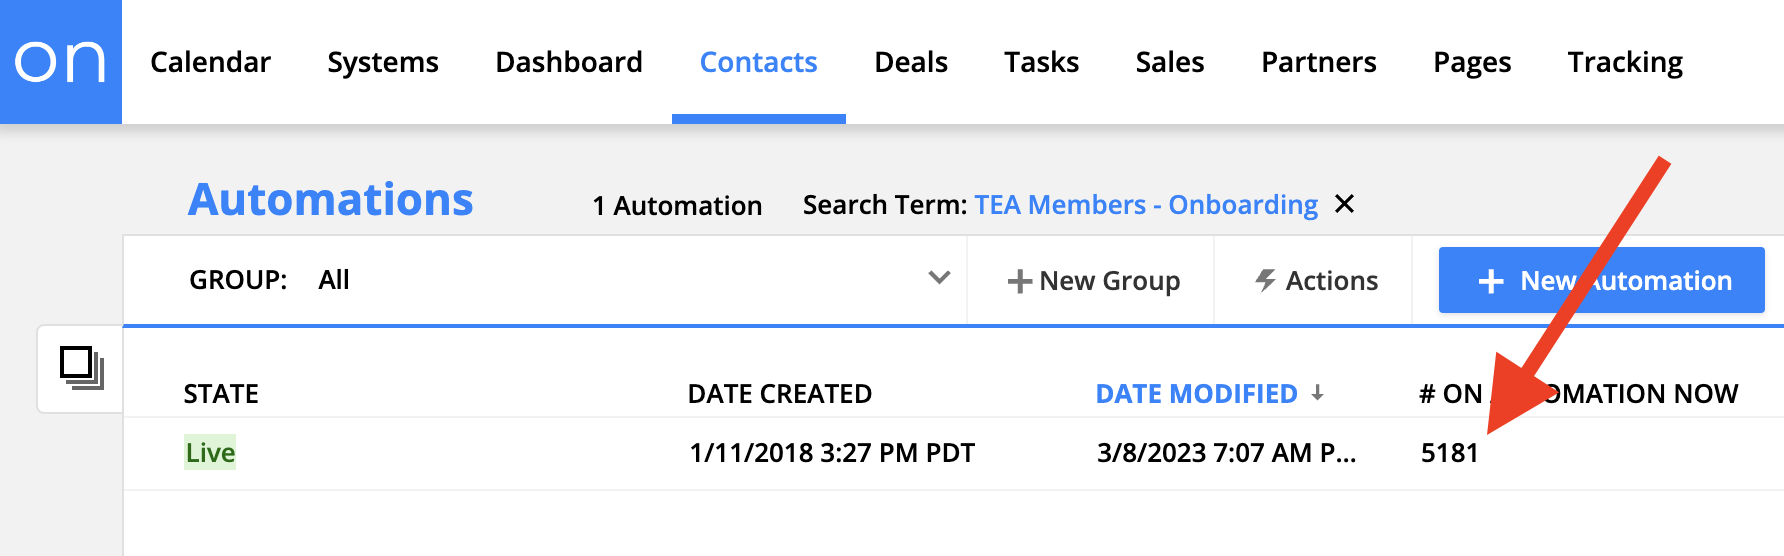
Task: Click the plus icon beside New Group
Action: [1019, 282]
